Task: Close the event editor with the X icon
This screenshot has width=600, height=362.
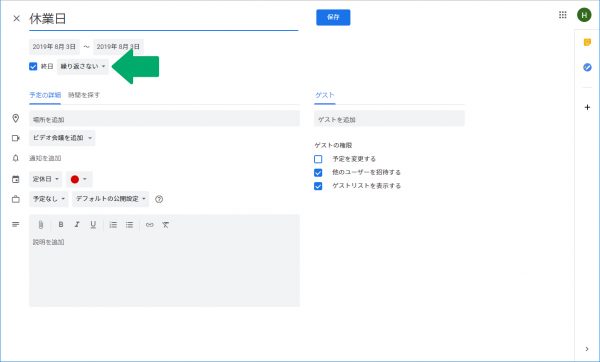Action: pos(16,18)
